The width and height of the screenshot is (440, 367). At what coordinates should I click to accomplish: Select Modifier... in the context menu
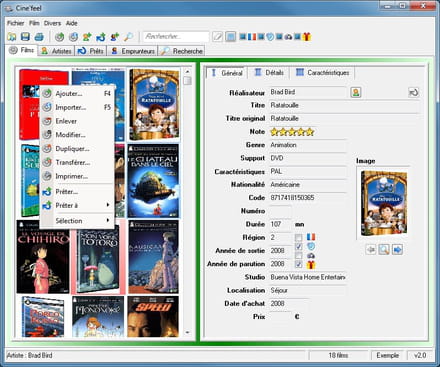coord(77,135)
